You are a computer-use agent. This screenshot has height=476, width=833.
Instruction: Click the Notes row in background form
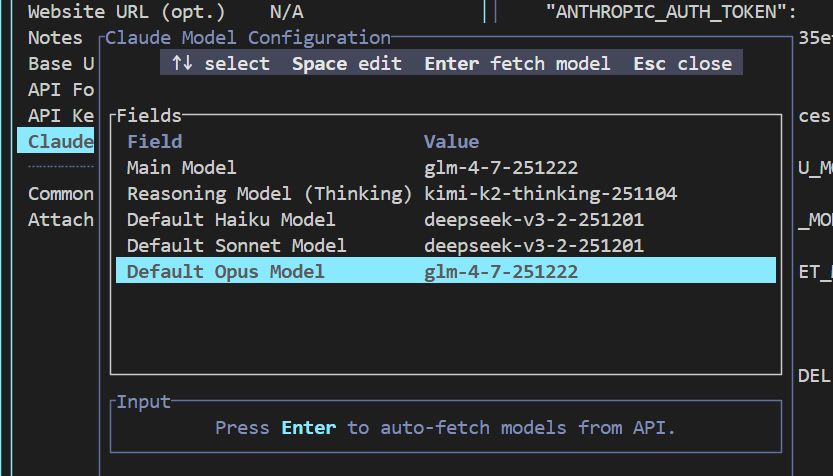click(x=55, y=38)
